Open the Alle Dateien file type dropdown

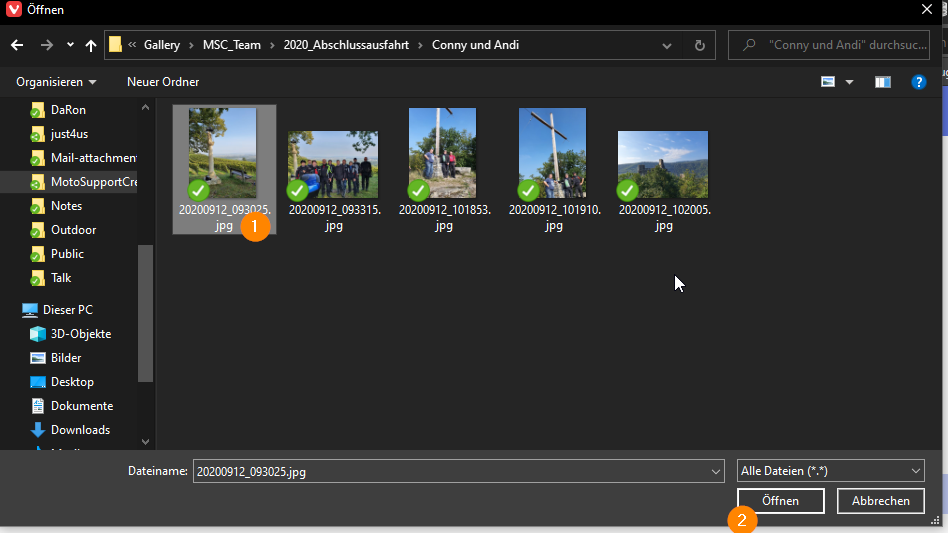pos(830,471)
